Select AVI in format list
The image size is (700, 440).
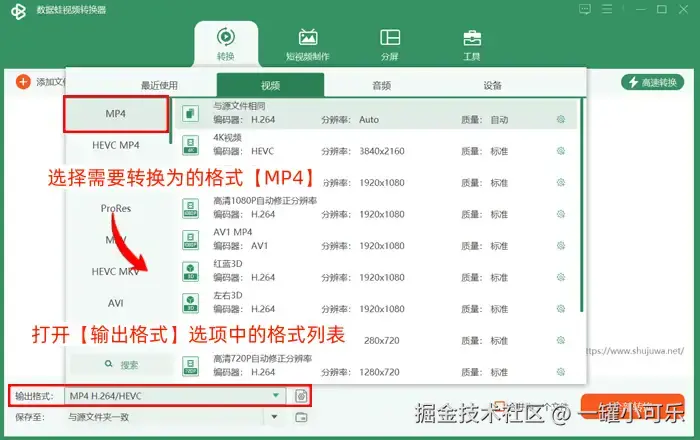point(116,303)
